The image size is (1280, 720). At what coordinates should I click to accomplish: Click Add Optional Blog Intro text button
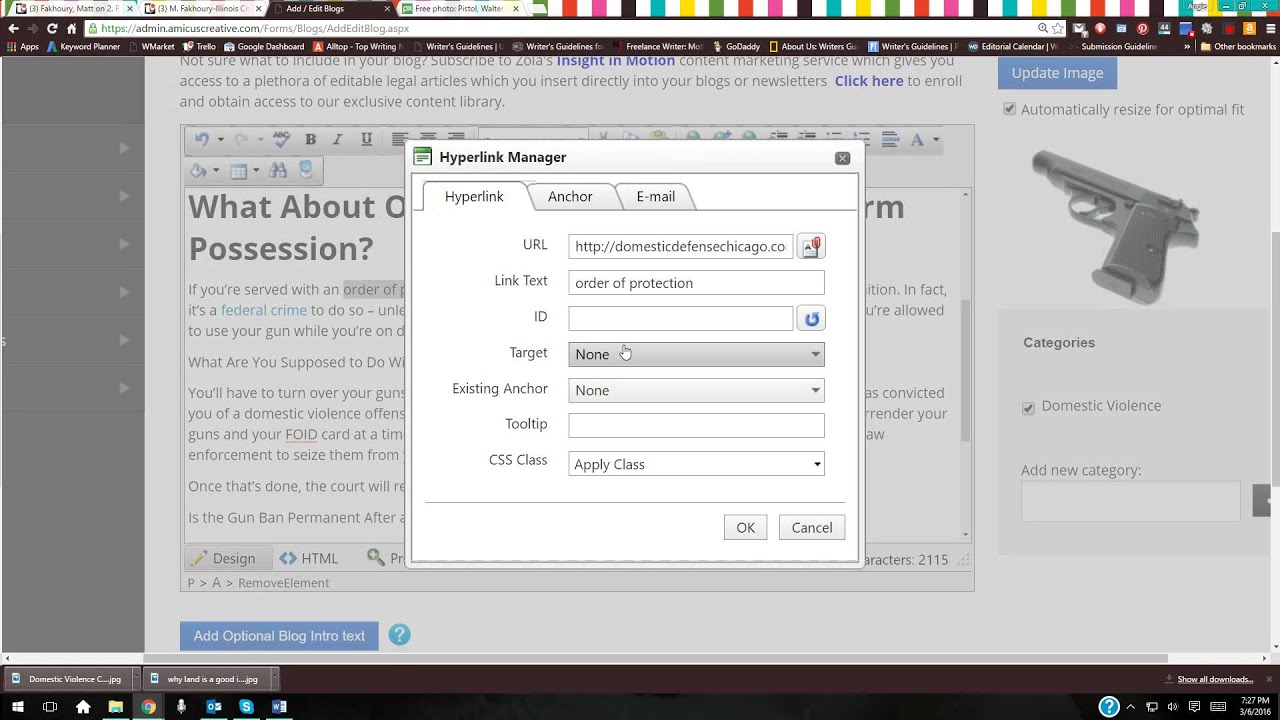coord(279,635)
